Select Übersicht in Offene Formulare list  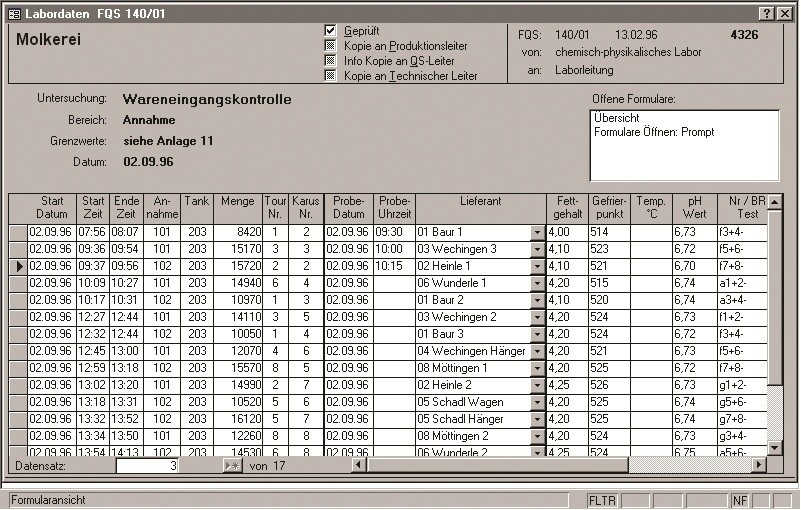[616, 118]
